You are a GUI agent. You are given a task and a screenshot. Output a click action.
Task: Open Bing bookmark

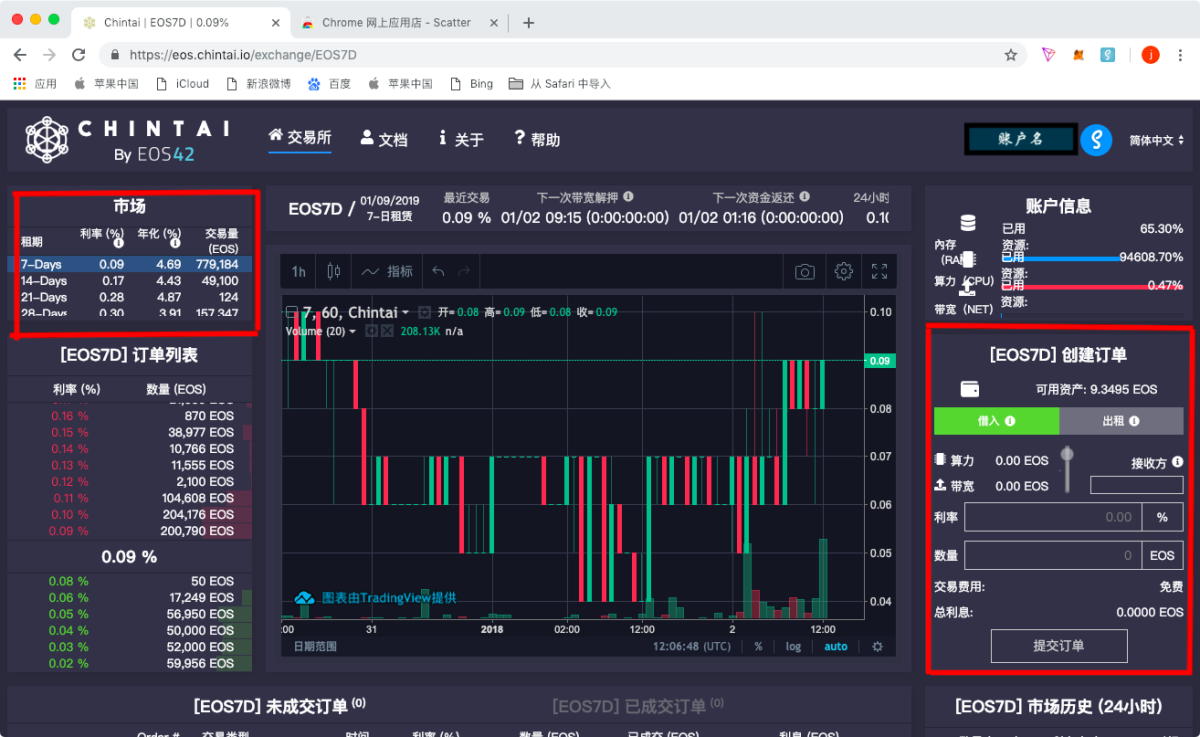click(x=471, y=84)
